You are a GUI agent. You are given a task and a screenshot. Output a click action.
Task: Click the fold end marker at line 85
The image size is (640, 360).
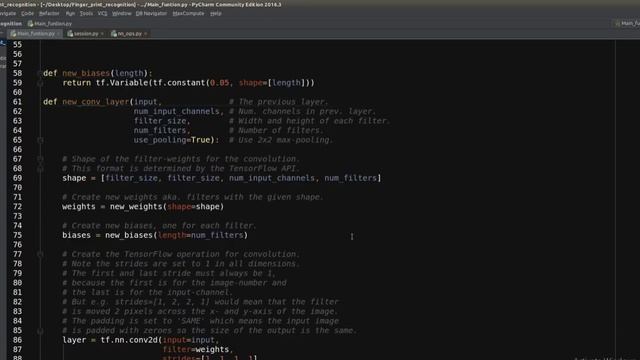[40, 331]
